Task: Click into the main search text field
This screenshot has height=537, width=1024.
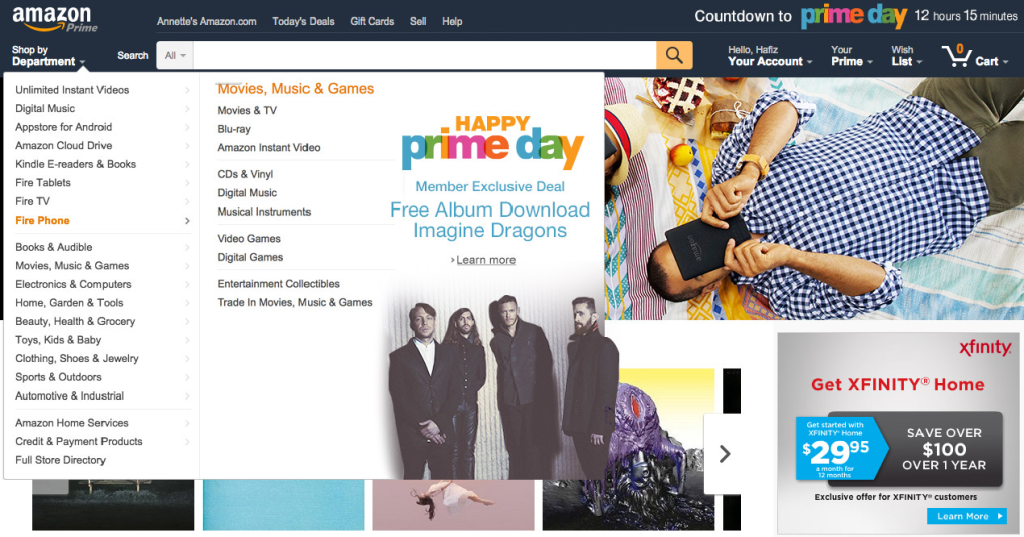Action: click(424, 56)
